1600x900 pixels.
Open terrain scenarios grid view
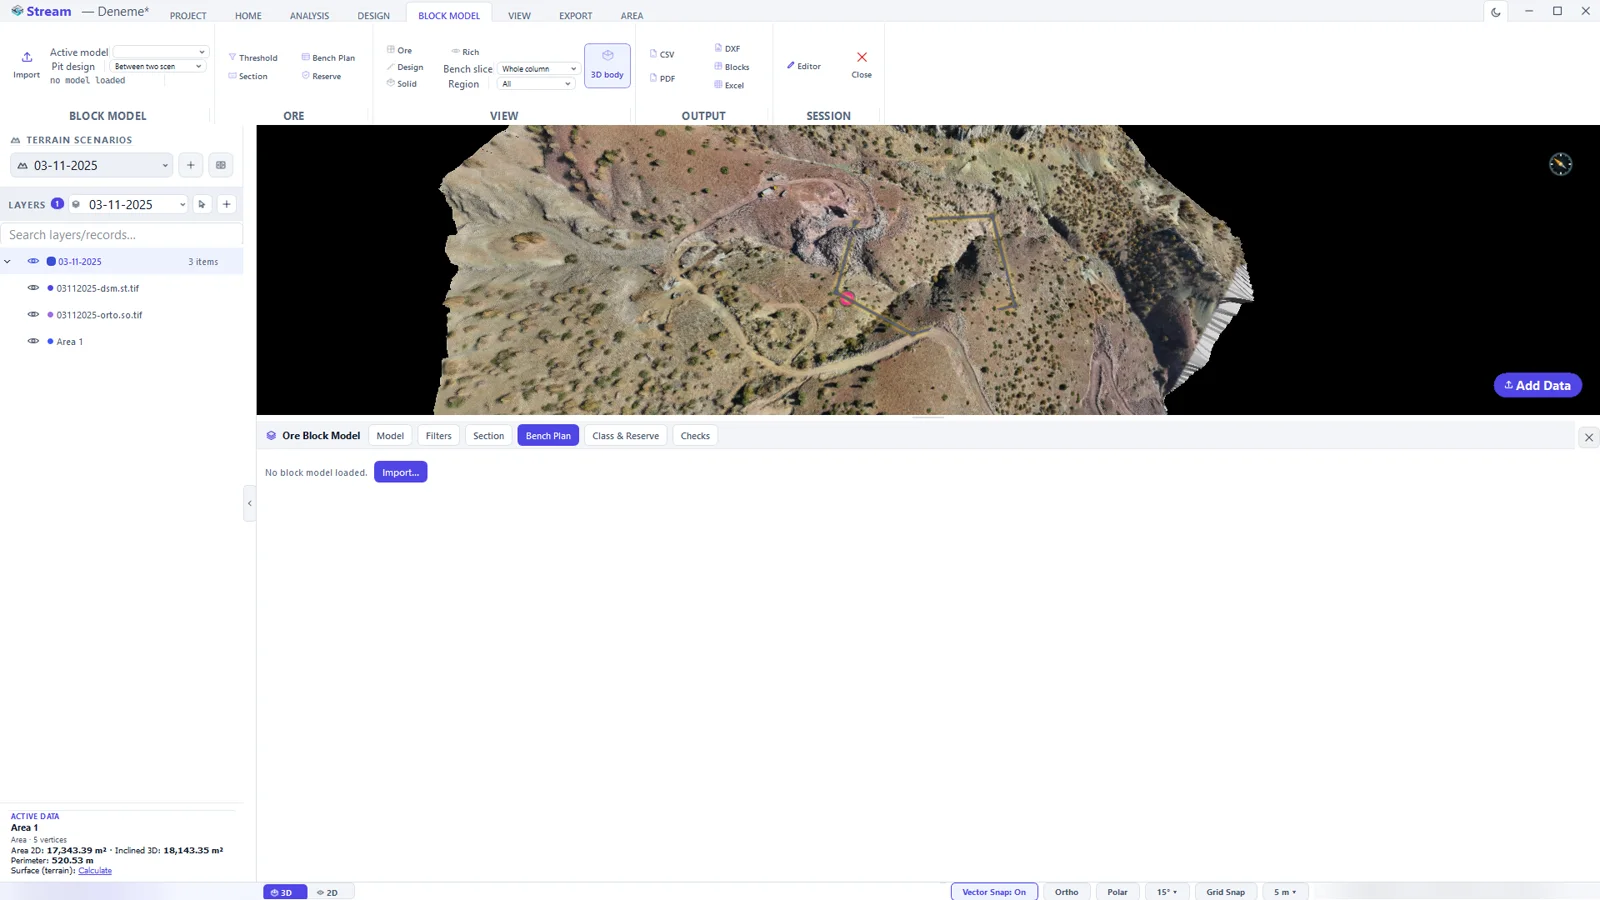[221, 165]
